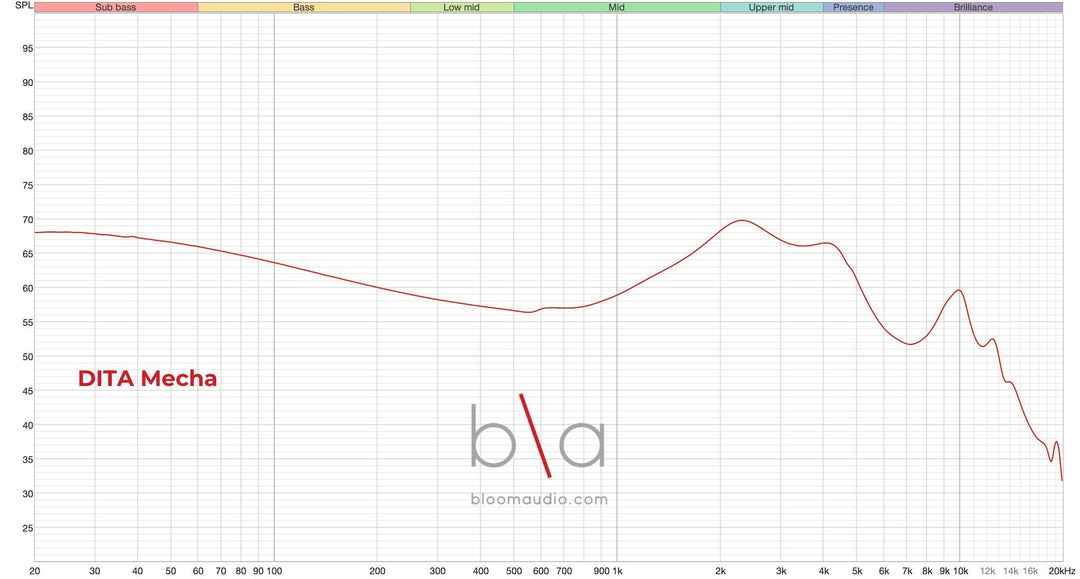Click the Bass frequency band label

click(x=304, y=8)
